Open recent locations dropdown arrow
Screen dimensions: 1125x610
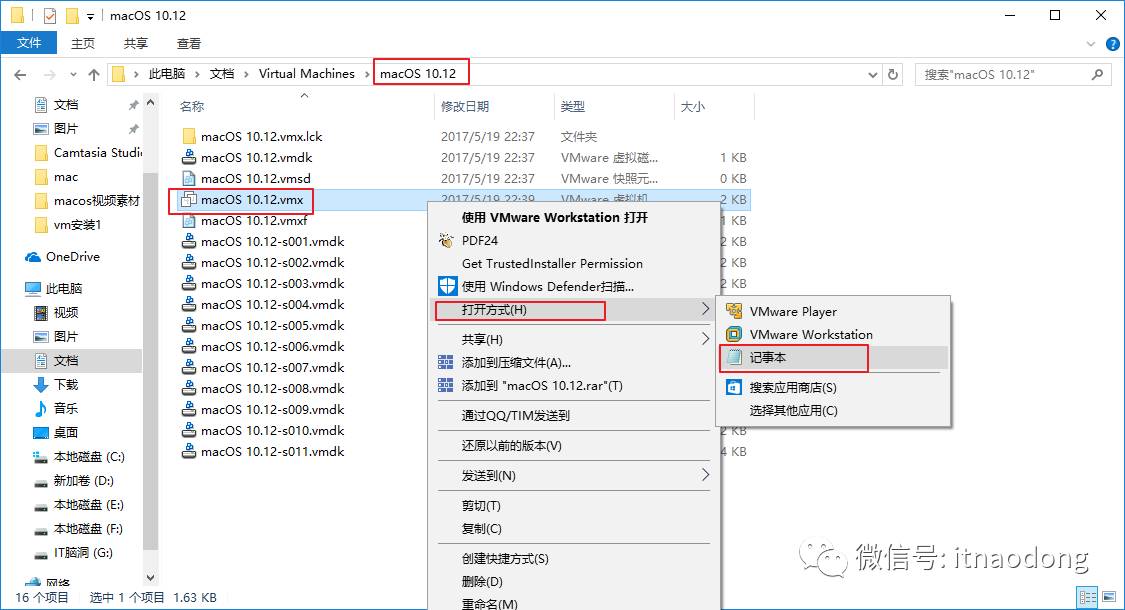[x=73, y=75]
